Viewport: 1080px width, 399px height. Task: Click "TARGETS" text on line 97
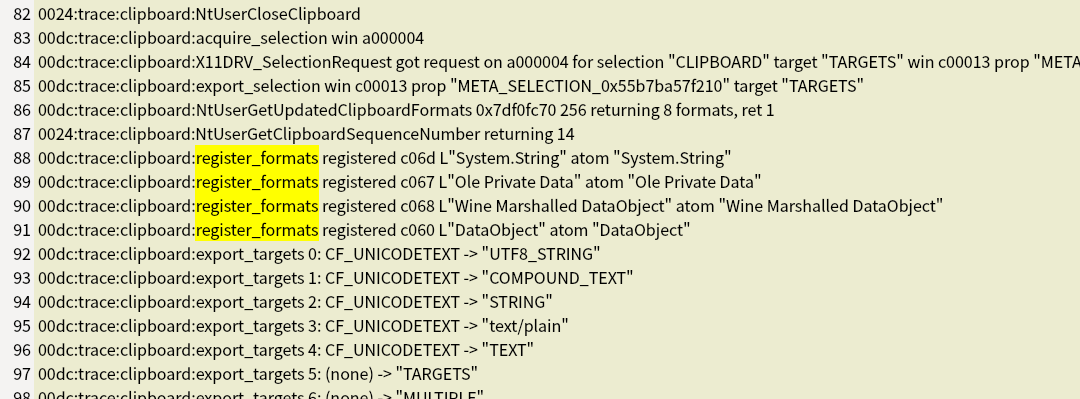pyautogui.click(x=437, y=374)
